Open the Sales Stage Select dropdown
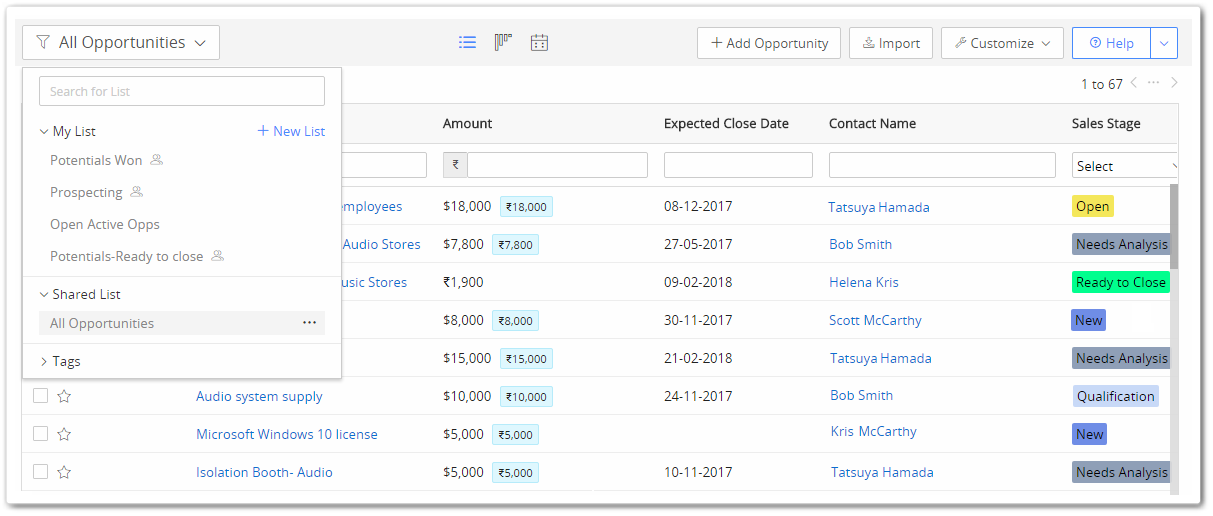 pos(1126,166)
